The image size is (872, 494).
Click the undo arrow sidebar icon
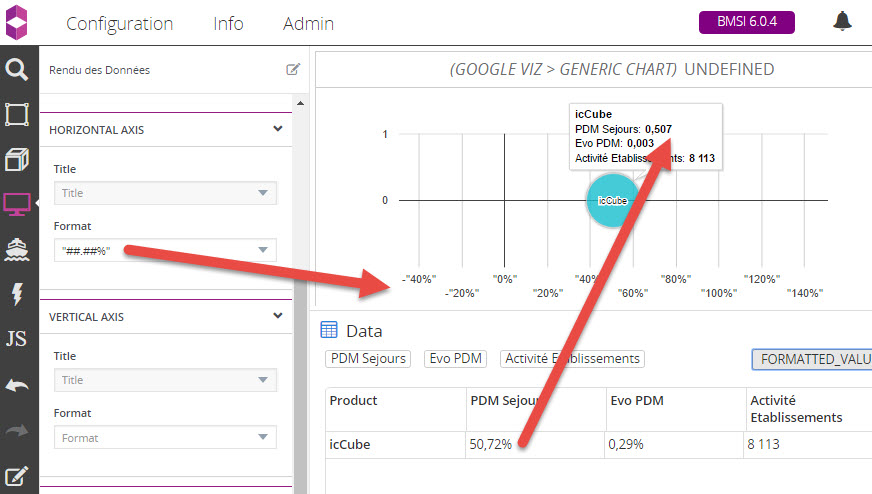click(x=17, y=384)
